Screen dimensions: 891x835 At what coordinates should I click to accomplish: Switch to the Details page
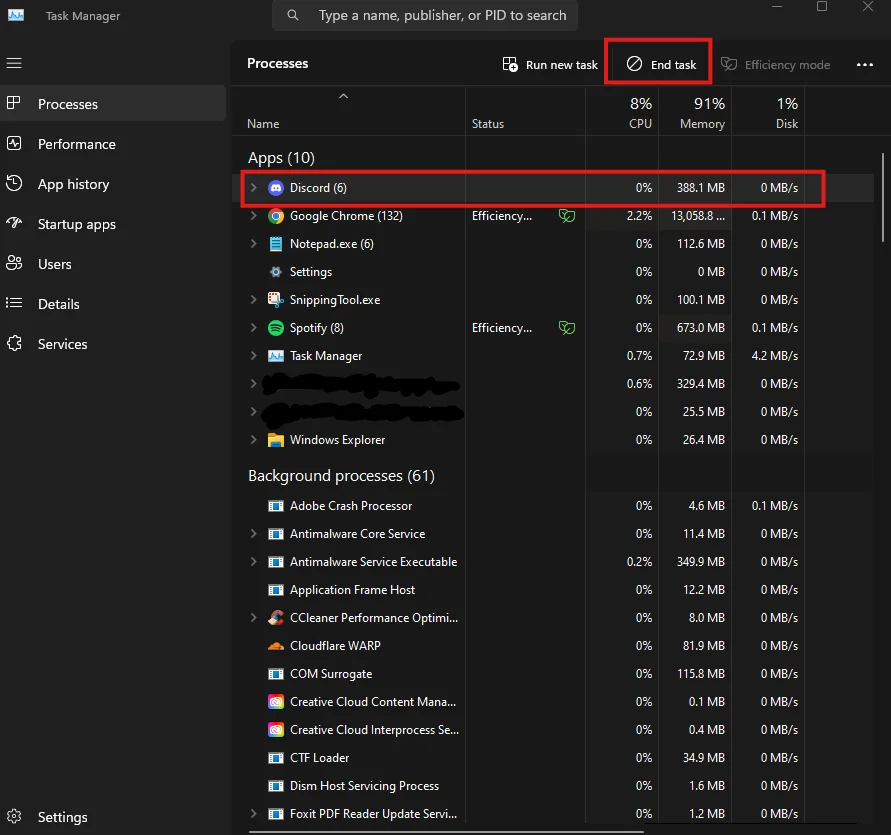click(x=113, y=304)
